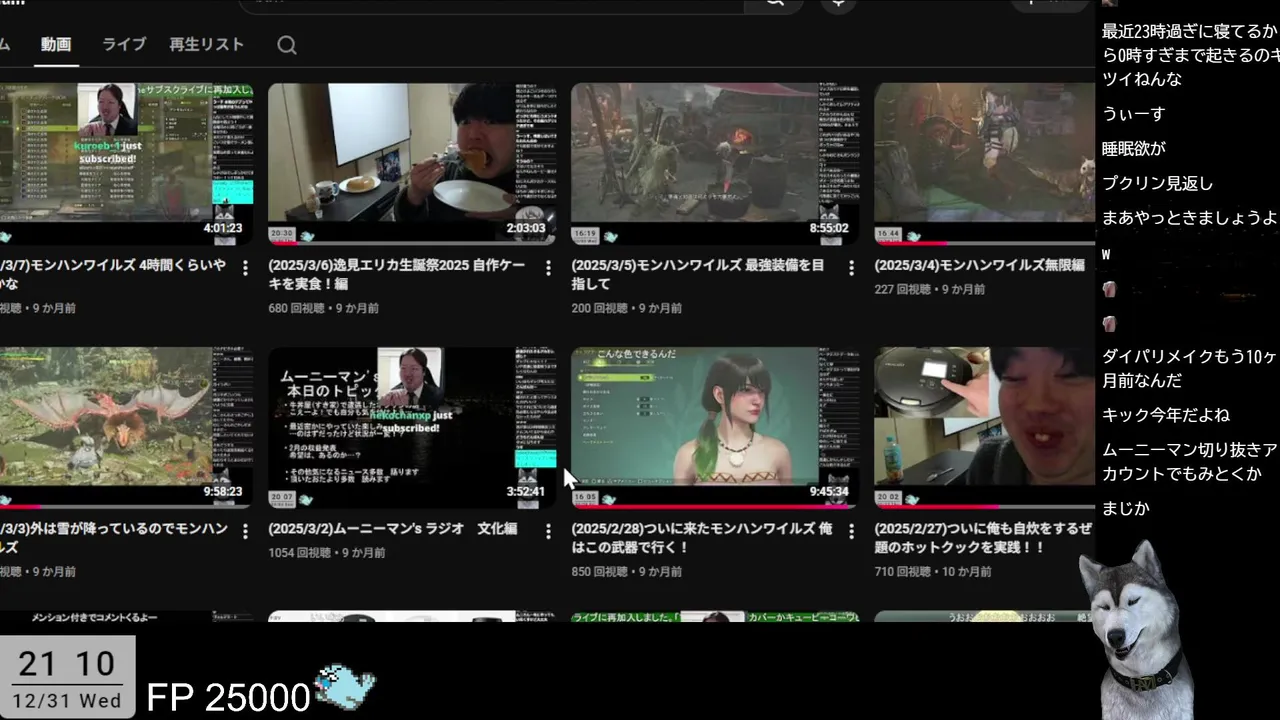
Task: Open the green-haired character creation thumbnail
Action: [715, 427]
